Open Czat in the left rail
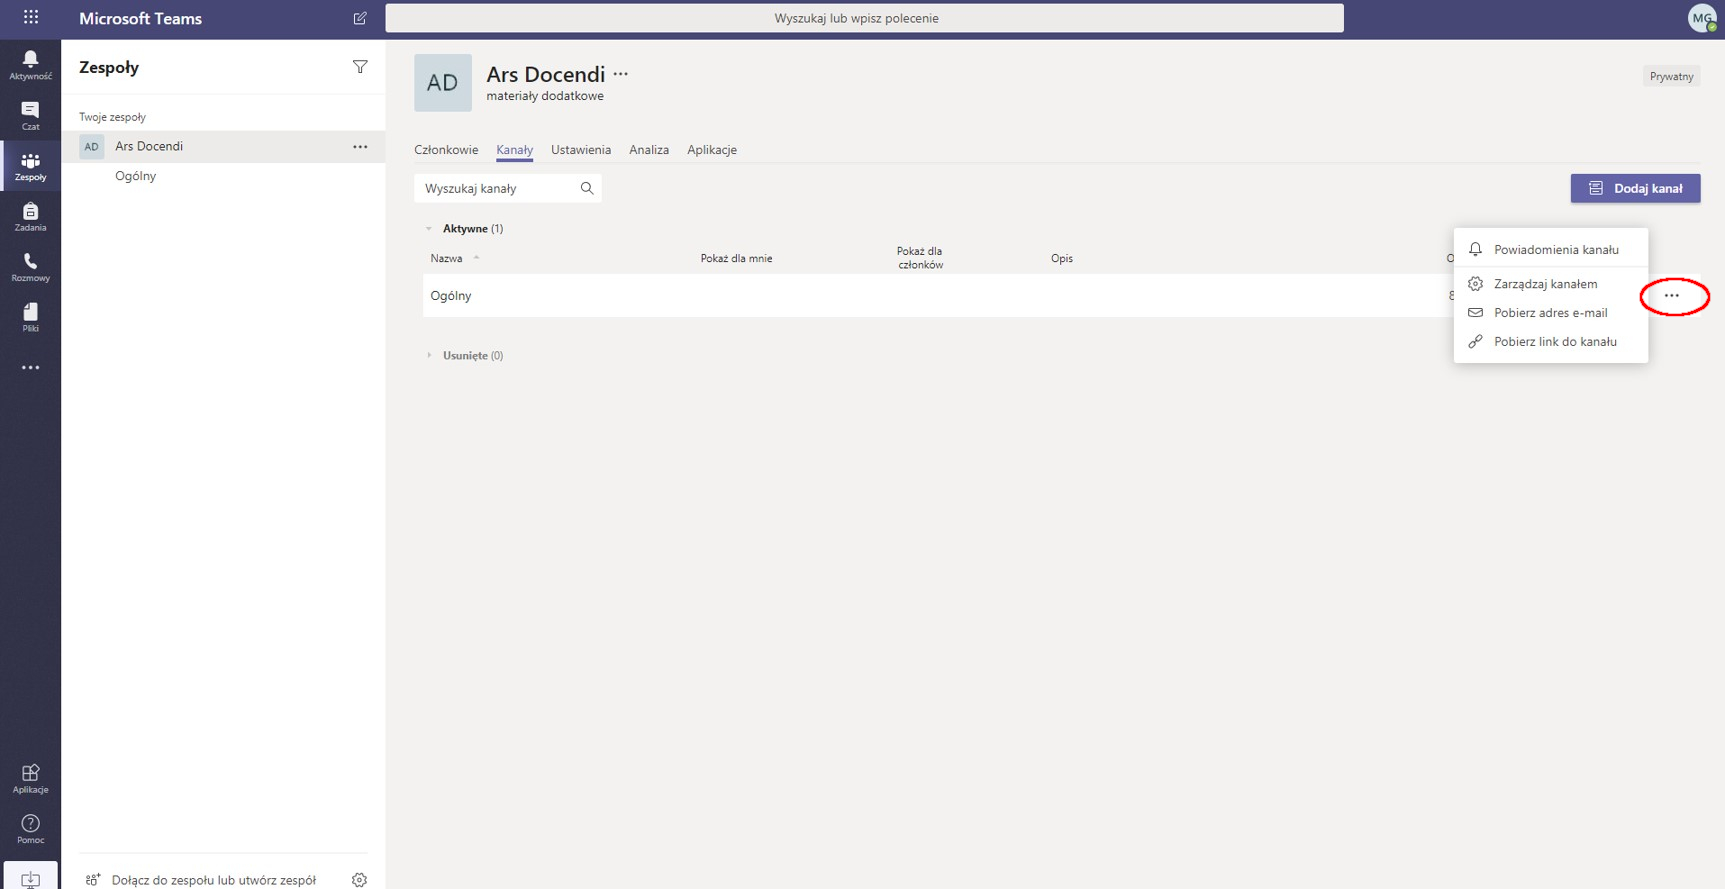 click(30, 116)
